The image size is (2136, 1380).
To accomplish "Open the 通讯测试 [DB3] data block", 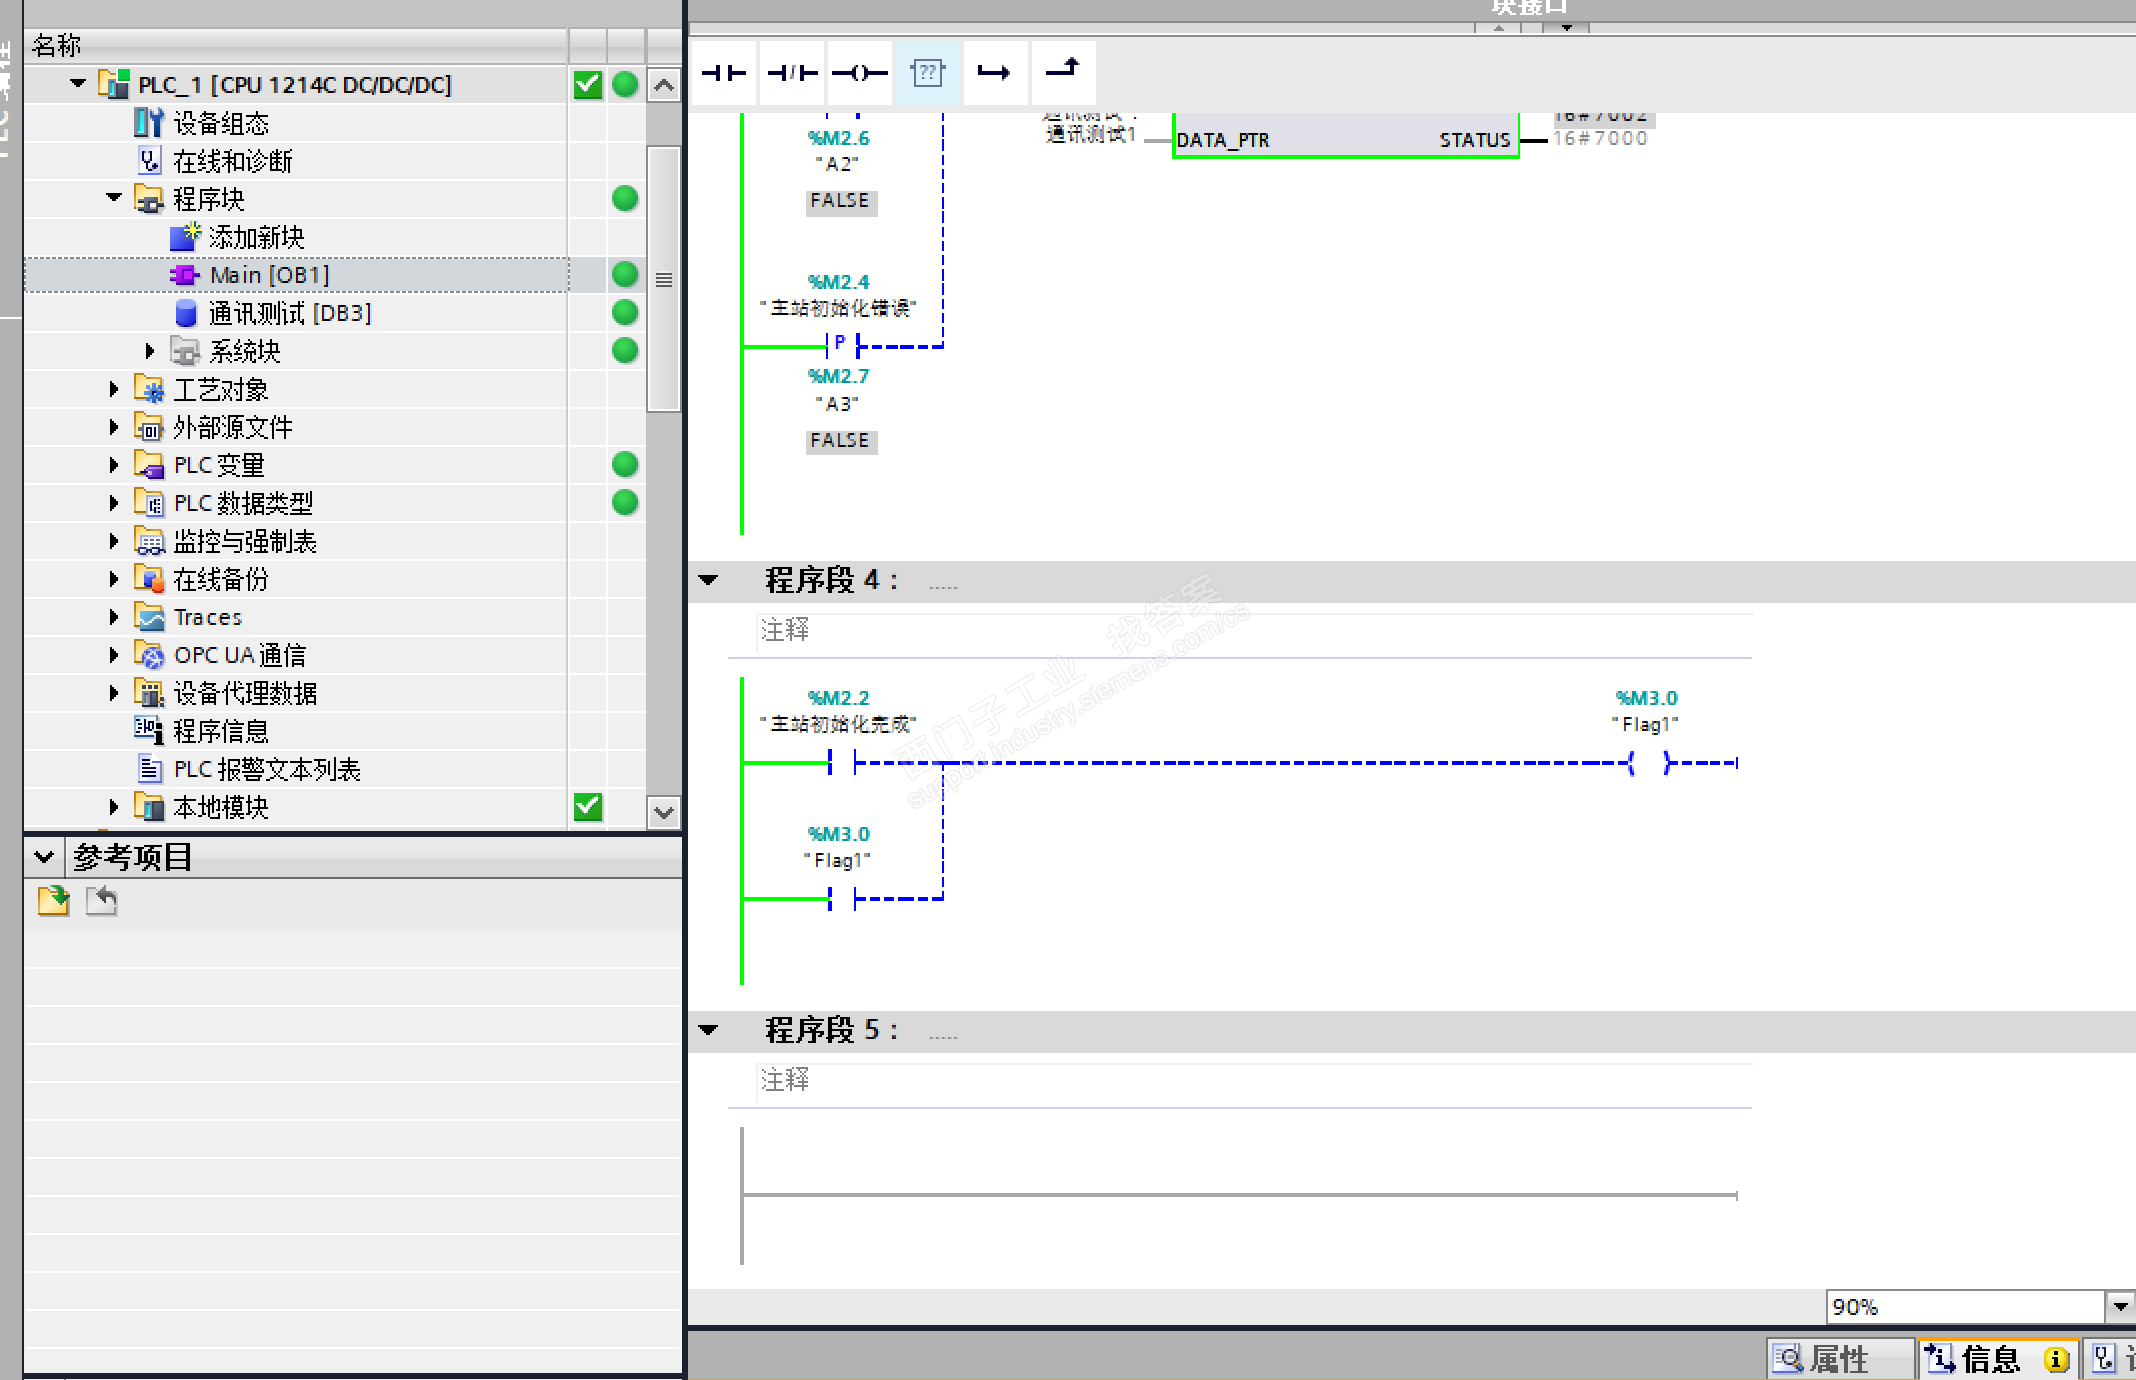I will pyautogui.click(x=289, y=314).
